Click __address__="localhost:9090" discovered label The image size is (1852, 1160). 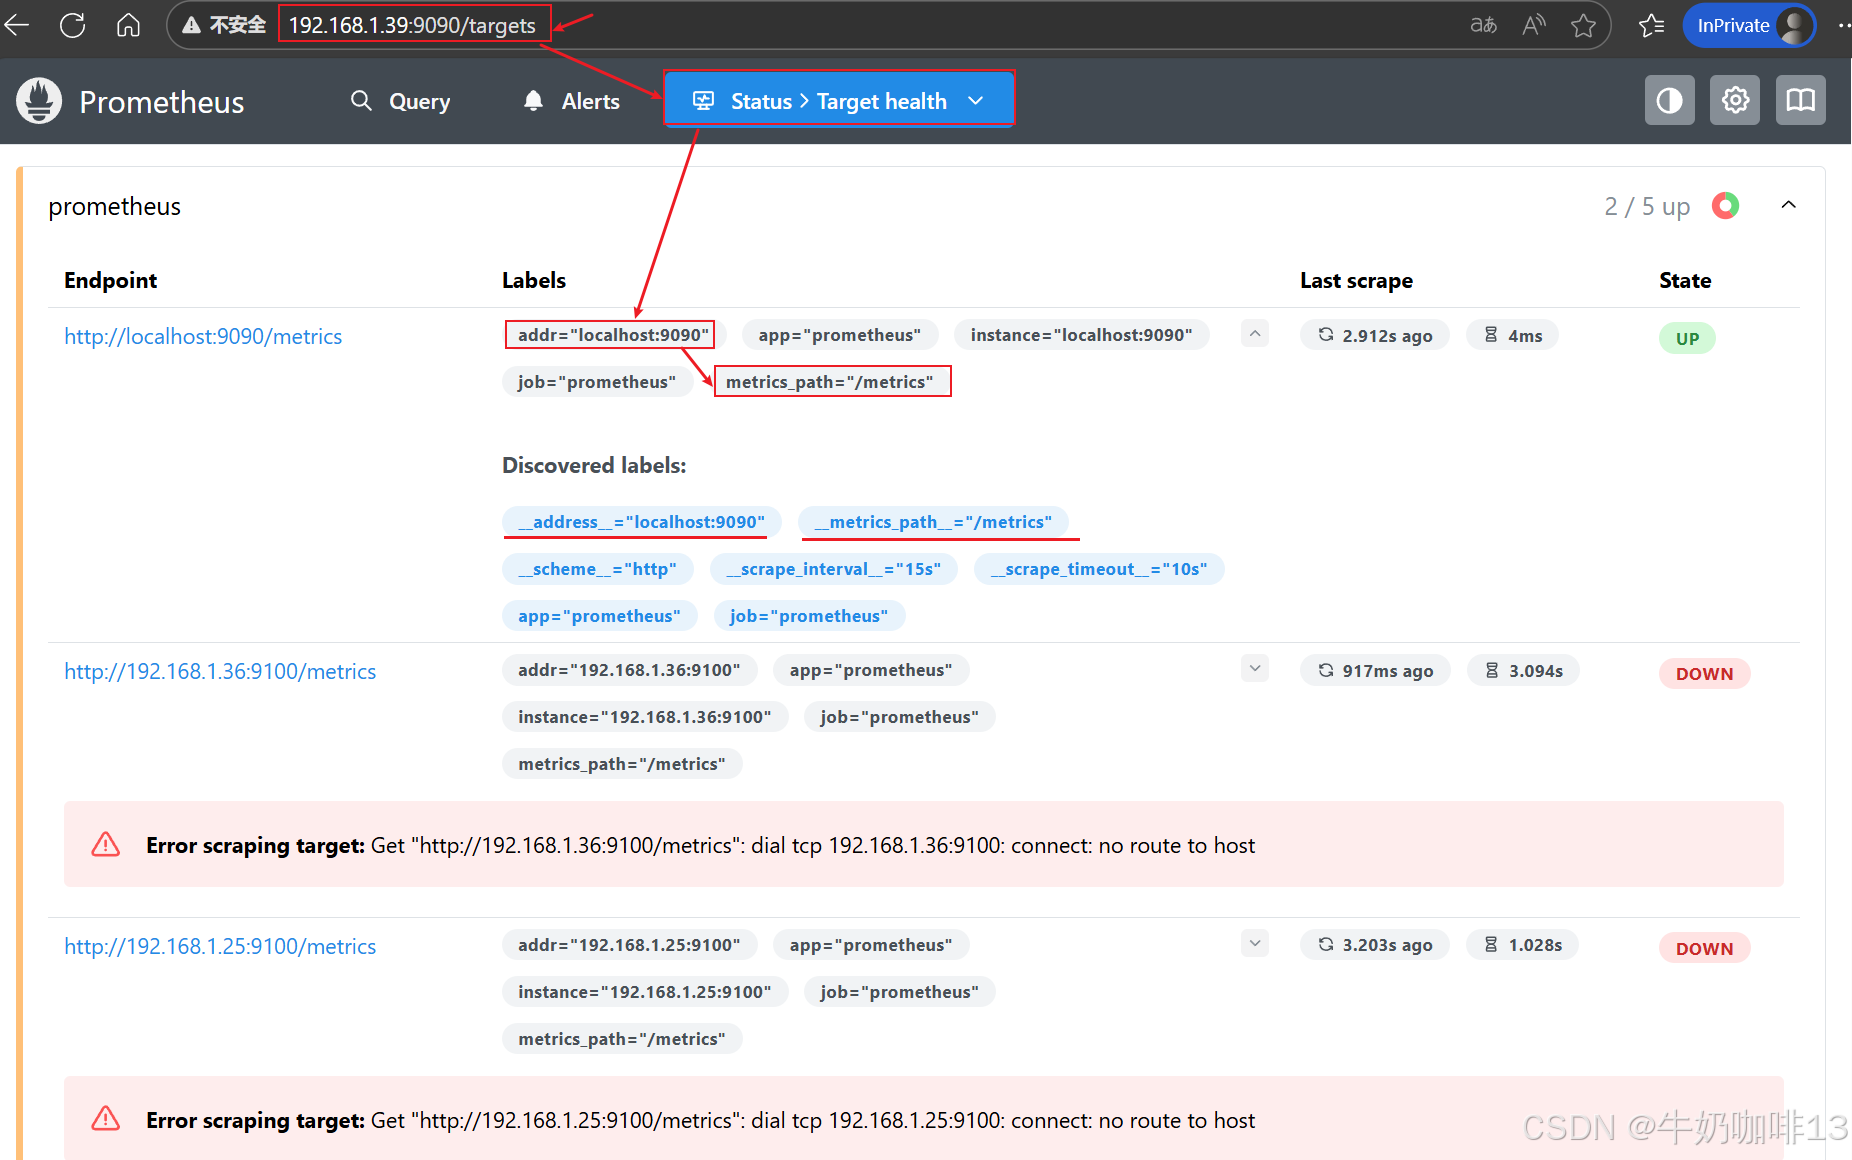[x=642, y=522]
